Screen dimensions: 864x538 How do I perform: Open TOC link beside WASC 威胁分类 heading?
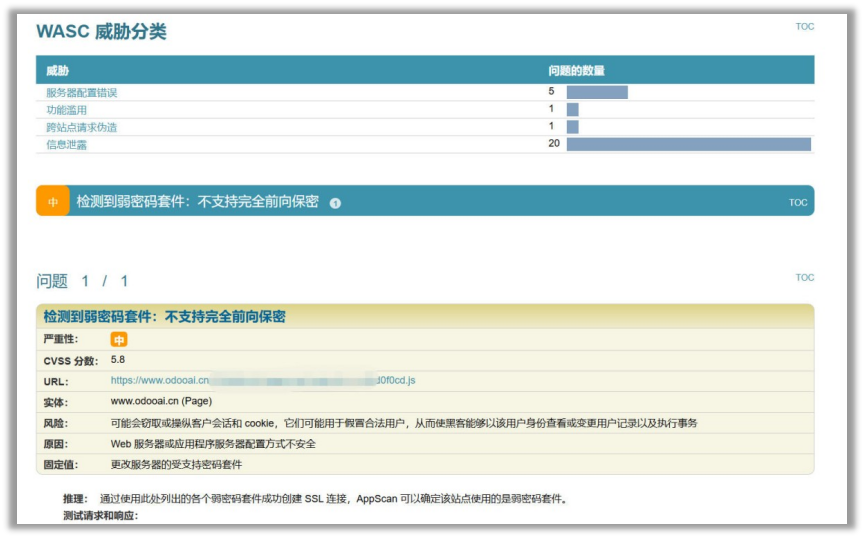coord(804,27)
